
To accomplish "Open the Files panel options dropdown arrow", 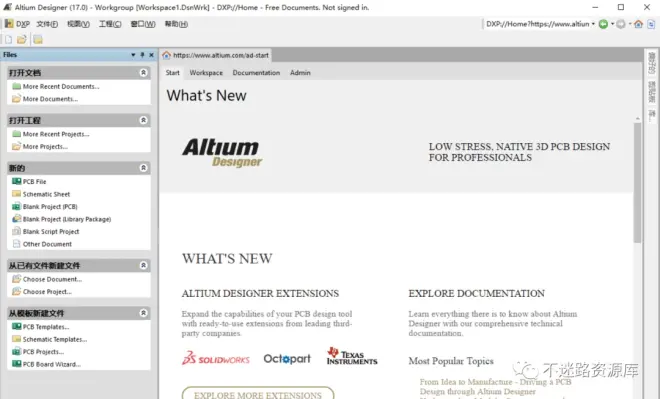I will click(133, 55).
